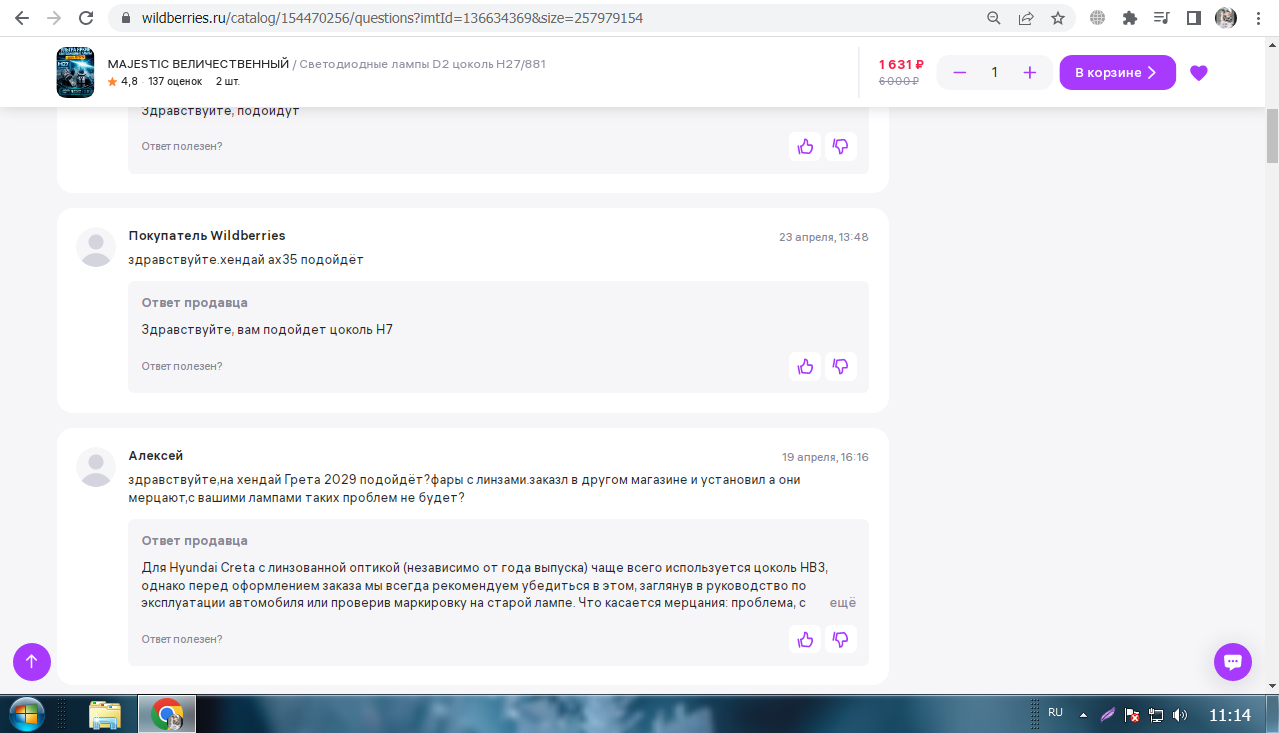Click the taskbar clock 11:14

coord(1230,715)
